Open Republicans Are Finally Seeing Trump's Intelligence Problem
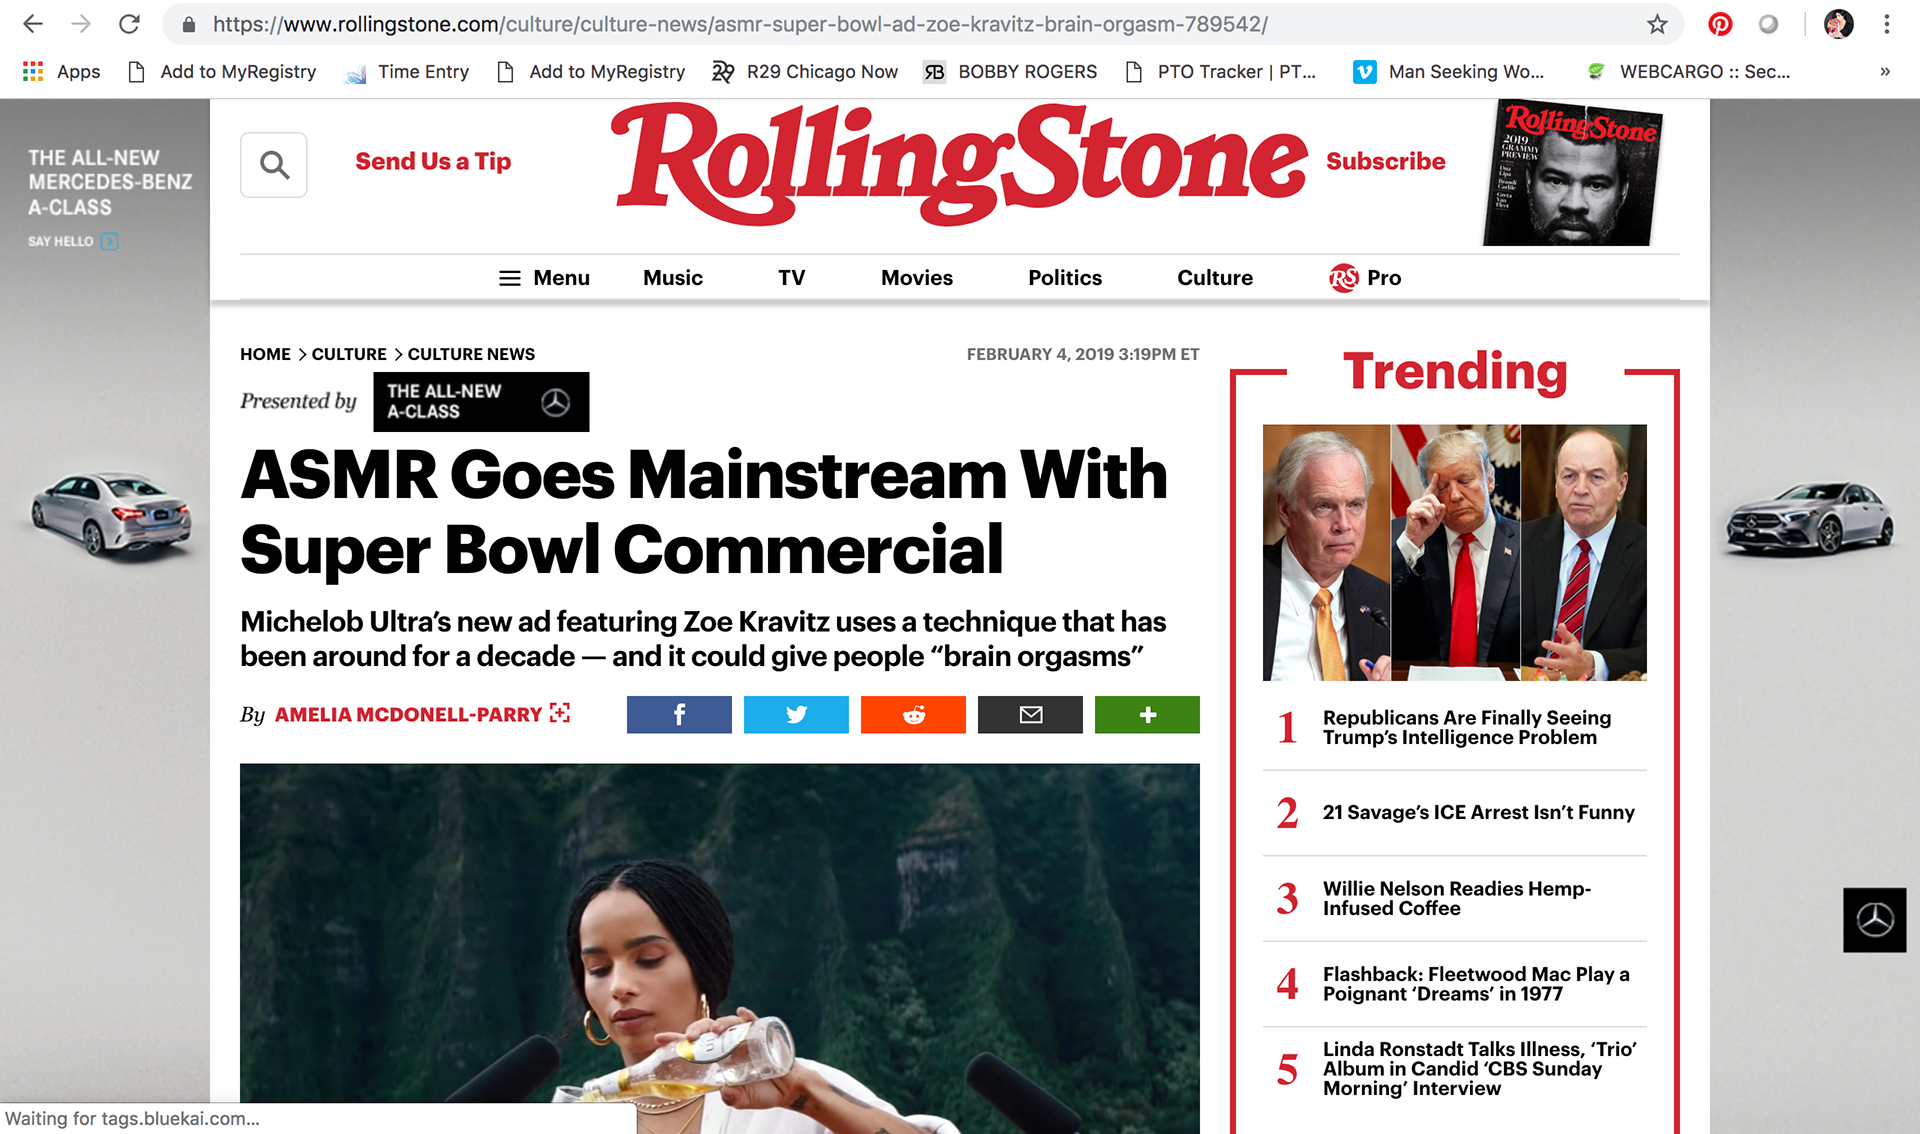Image resolution: width=1920 pixels, height=1134 pixels. [x=1467, y=728]
